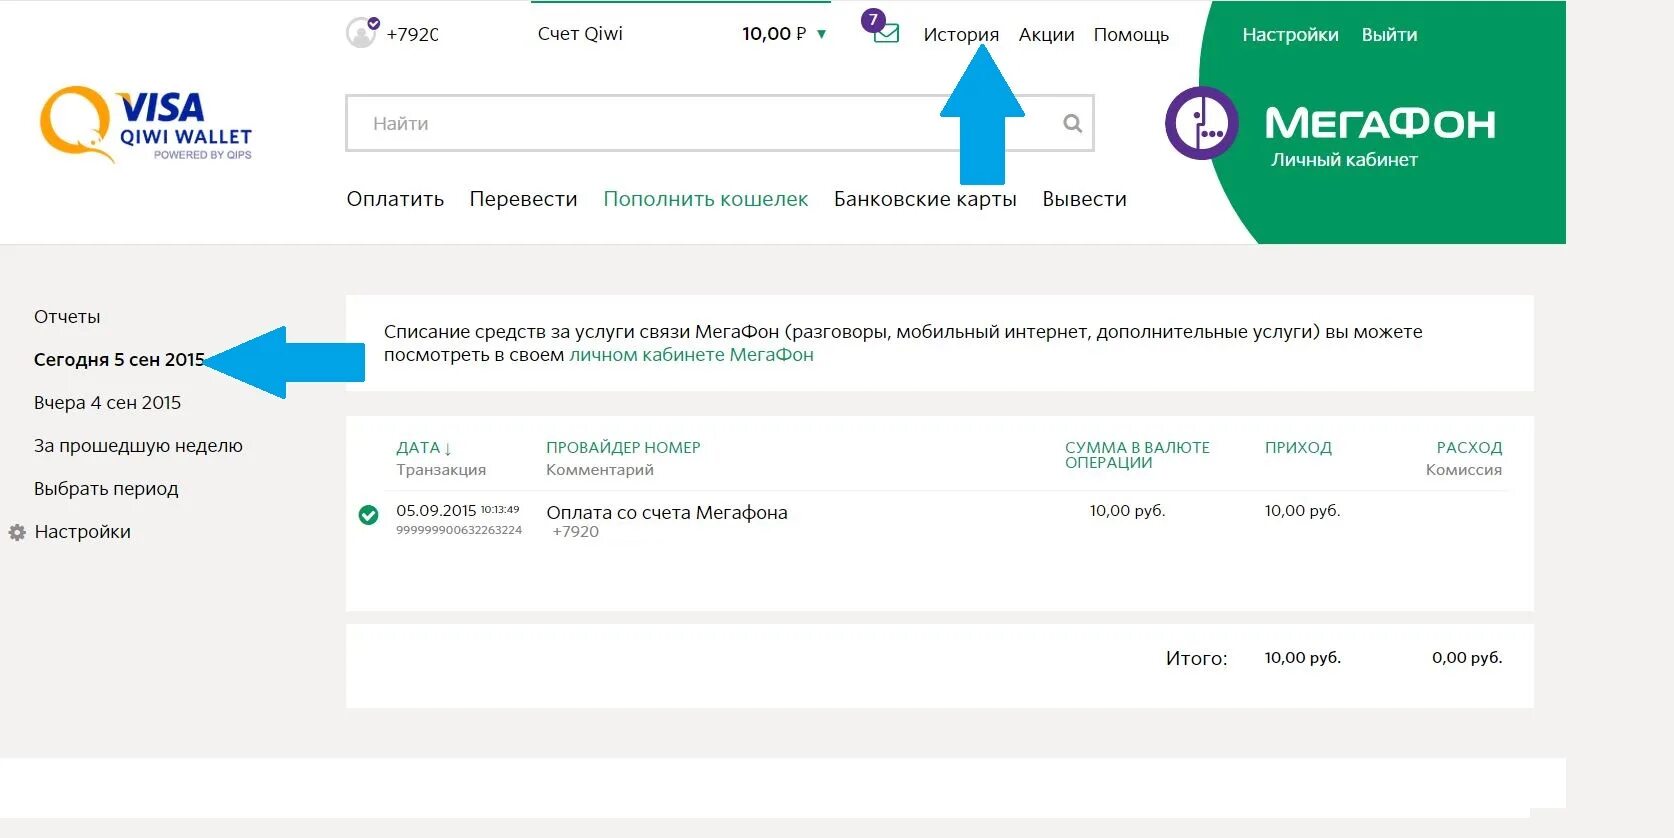
Task: Click the MegaFon round logo icon
Action: point(1202,124)
